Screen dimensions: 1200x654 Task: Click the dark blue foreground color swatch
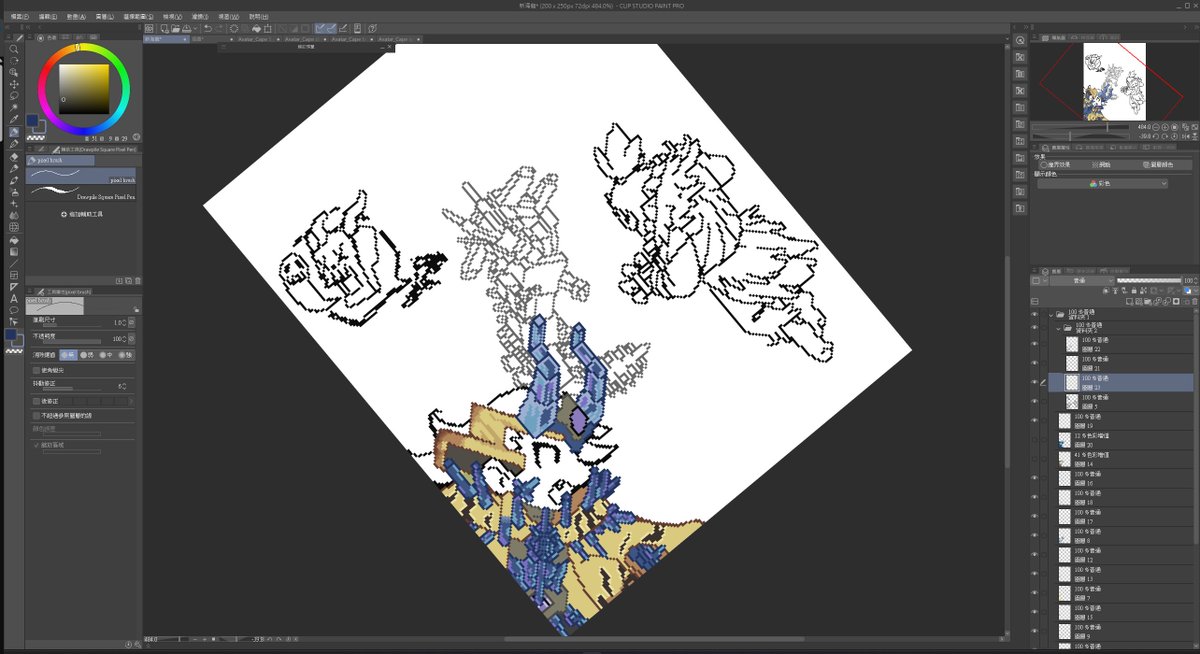coord(10,334)
